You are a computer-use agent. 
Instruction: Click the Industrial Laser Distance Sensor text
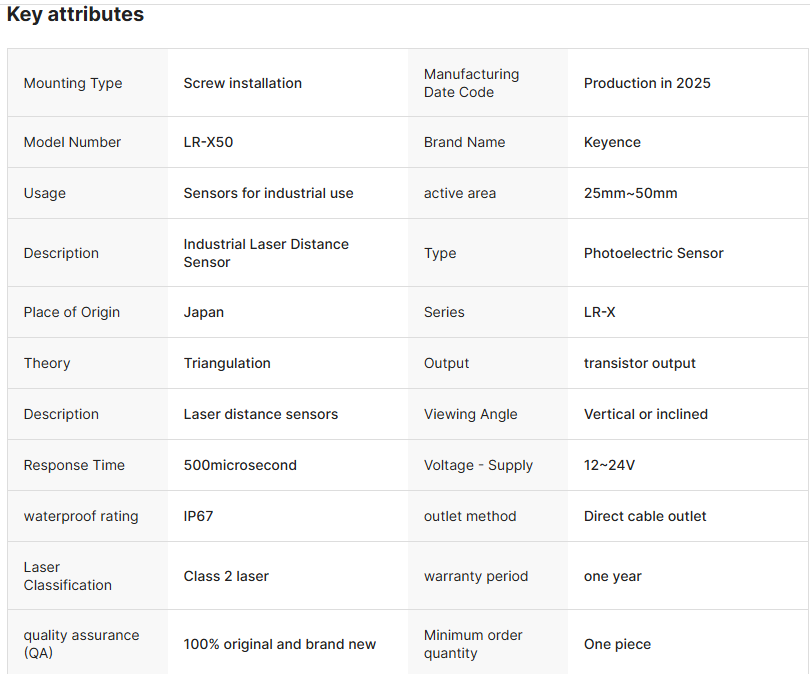click(266, 253)
